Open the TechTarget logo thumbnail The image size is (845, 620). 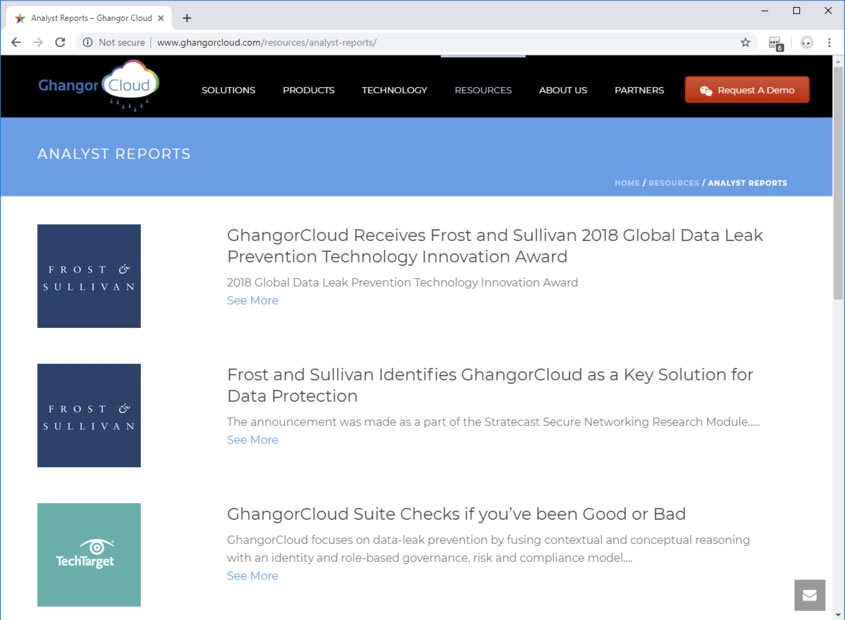[89, 555]
